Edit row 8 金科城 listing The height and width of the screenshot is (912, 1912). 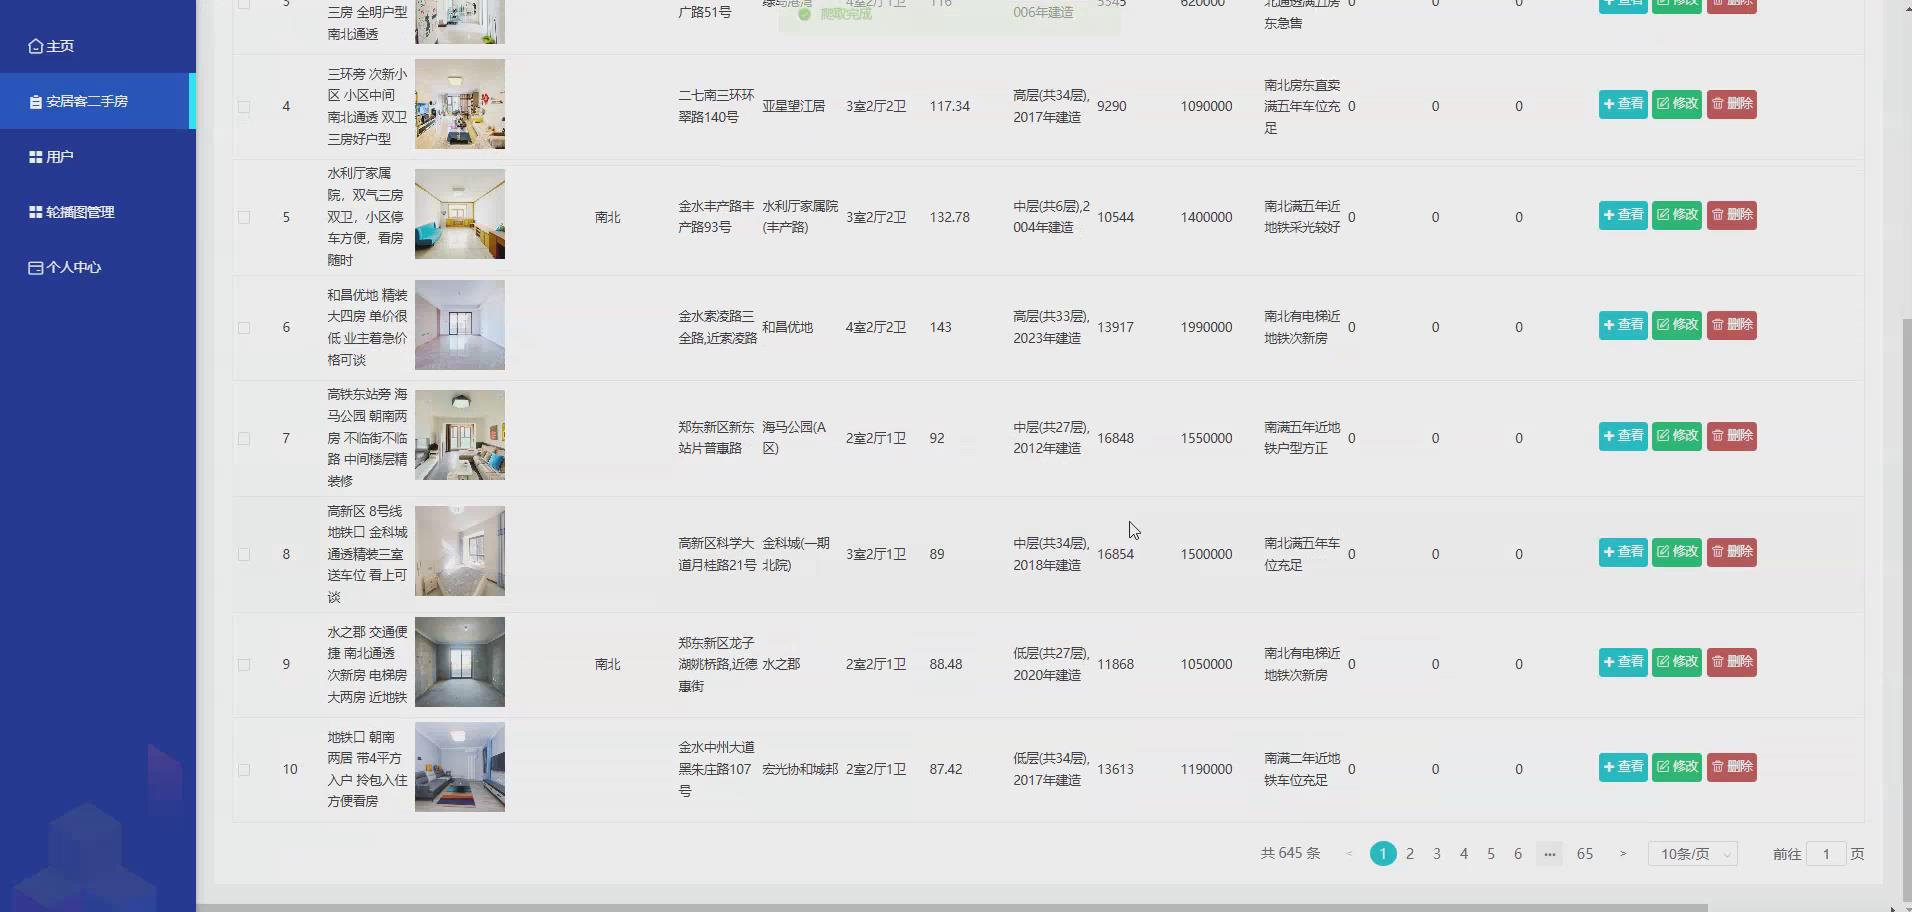pyautogui.click(x=1677, y=552)
